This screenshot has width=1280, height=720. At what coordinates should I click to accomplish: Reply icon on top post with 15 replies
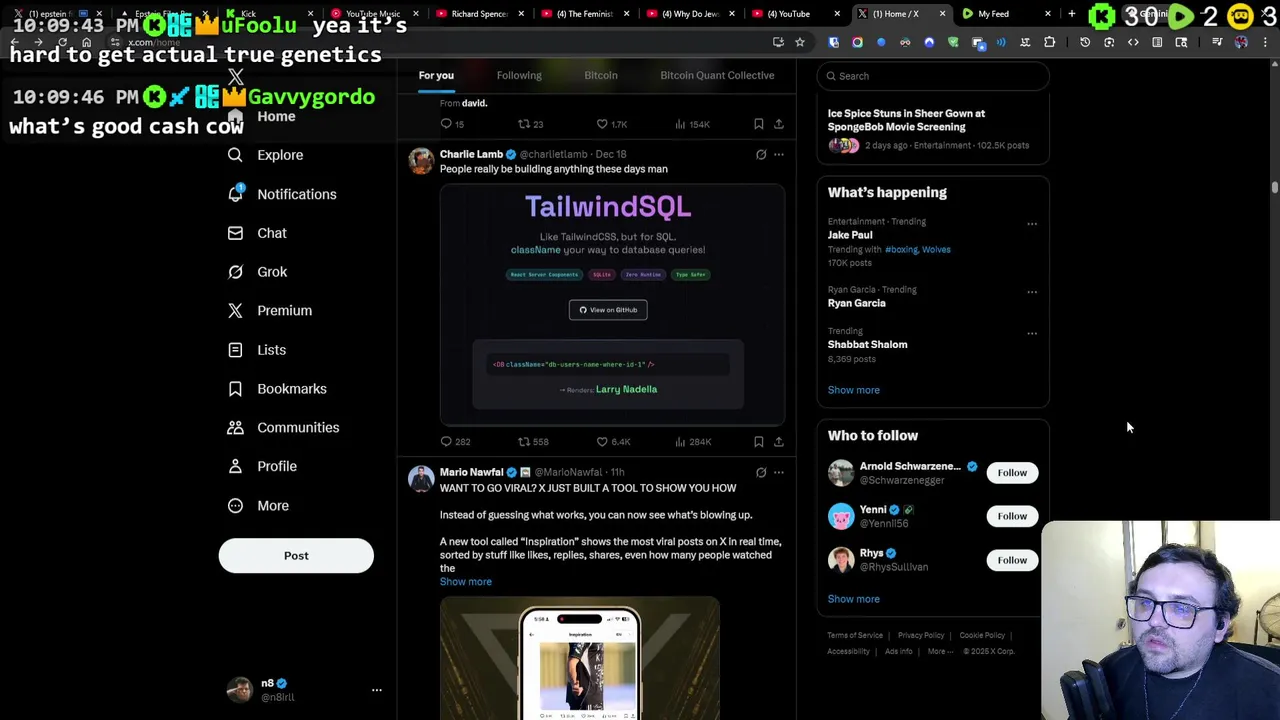click(x=452, y=124)
